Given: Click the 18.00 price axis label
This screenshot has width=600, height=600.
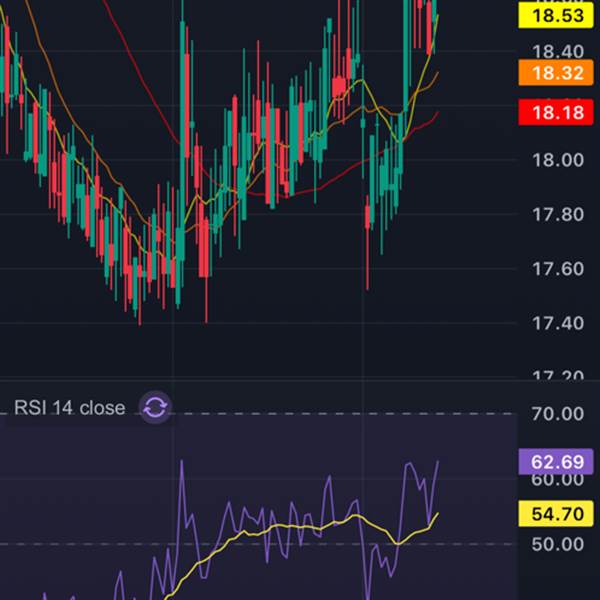Looking at the screenshot, I should pyautogui.click(x=558, y=160).
